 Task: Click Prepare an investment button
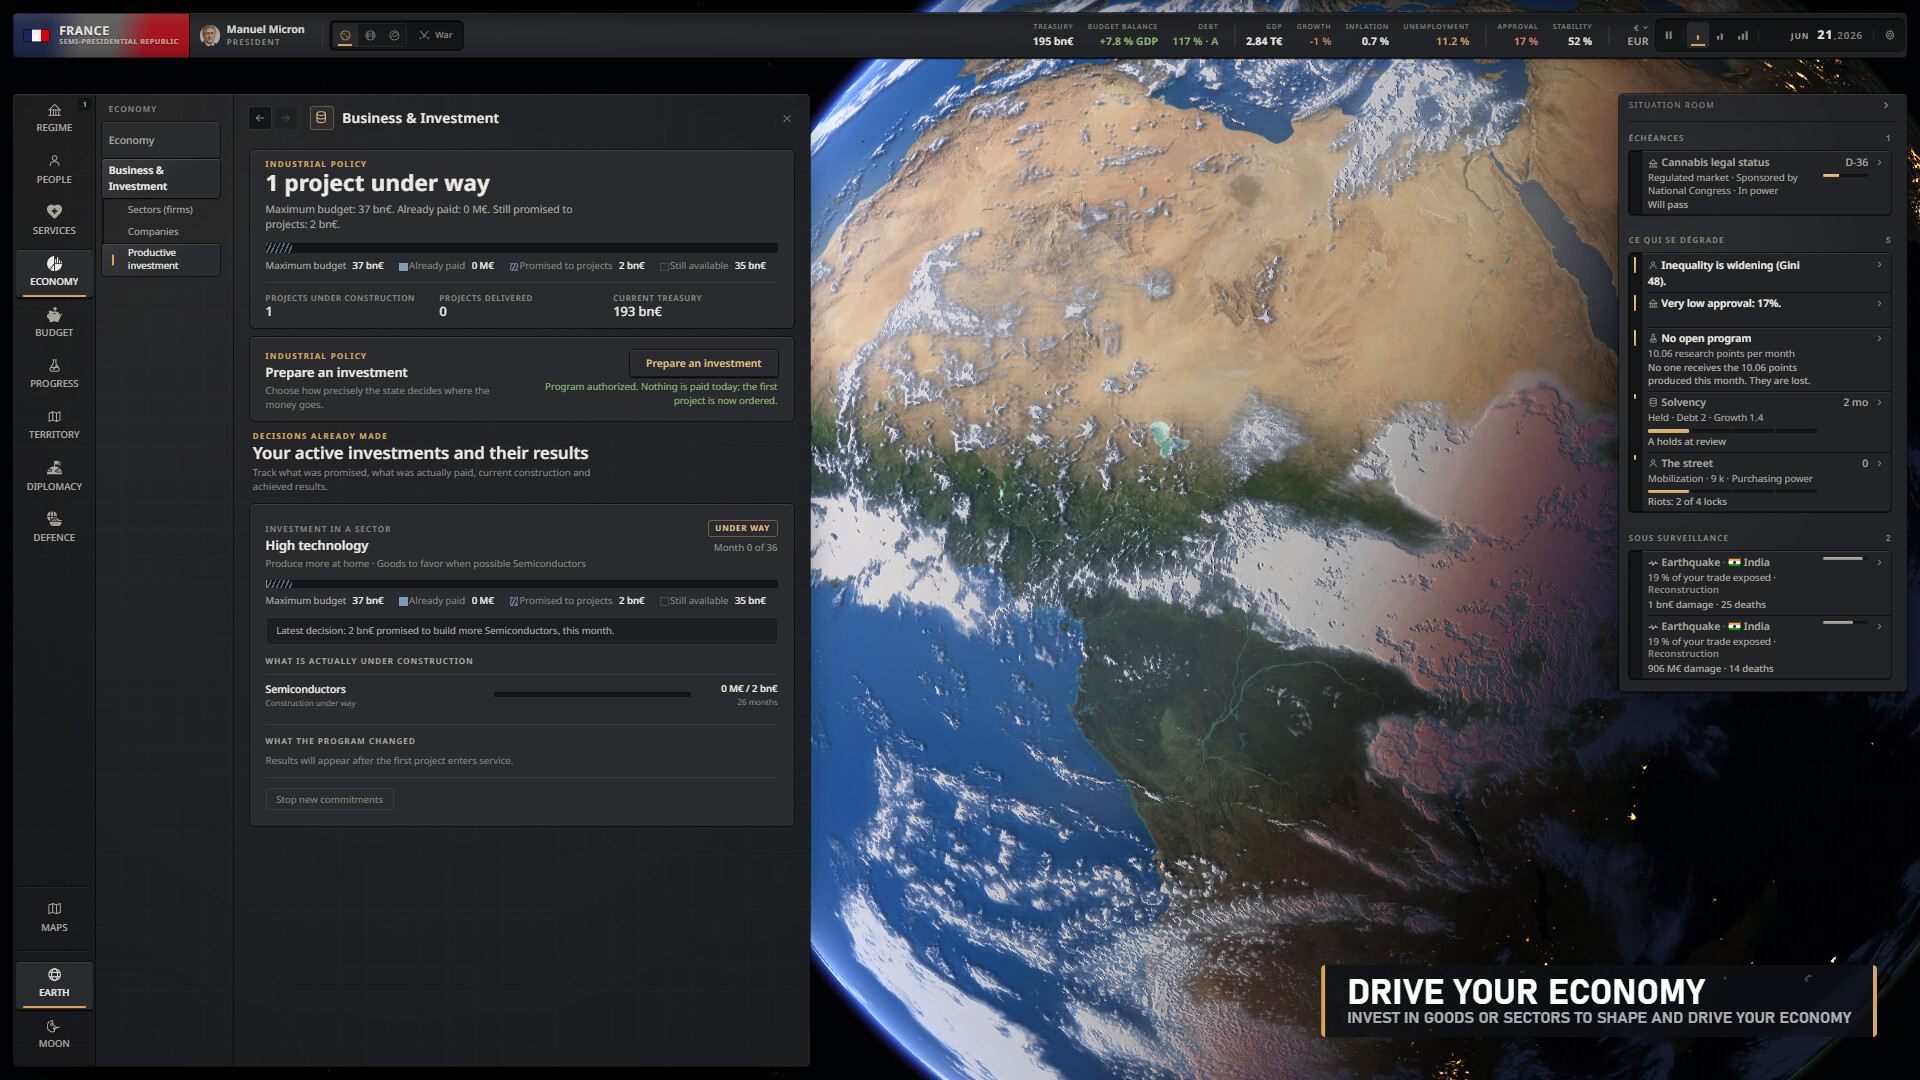703,364
